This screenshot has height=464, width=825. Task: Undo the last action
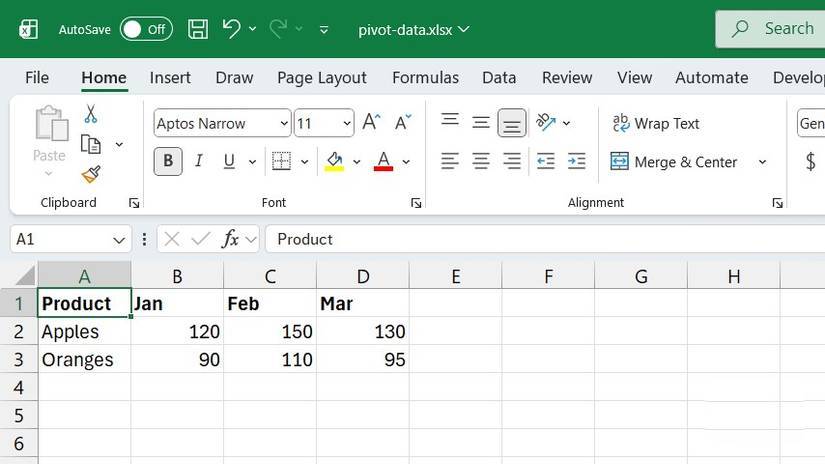(x=231, y=28)
